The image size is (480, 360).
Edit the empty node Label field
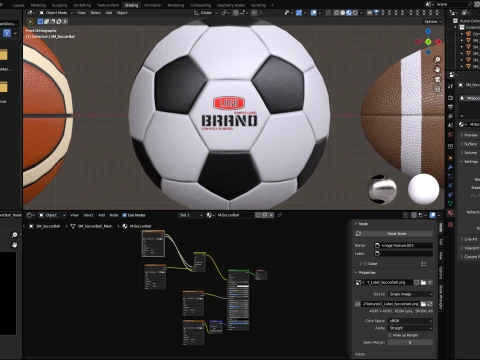(x=403, y=254)
